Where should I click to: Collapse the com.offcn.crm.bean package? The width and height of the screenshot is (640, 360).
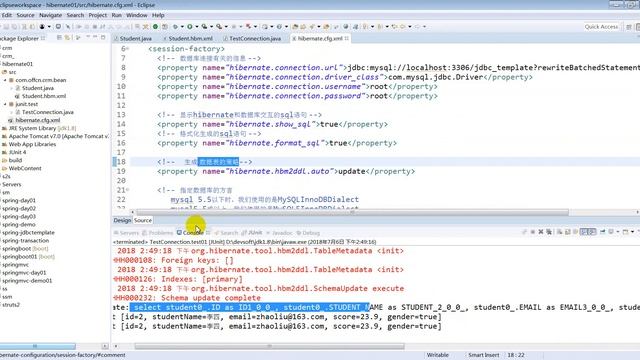(x=5, y=80)
